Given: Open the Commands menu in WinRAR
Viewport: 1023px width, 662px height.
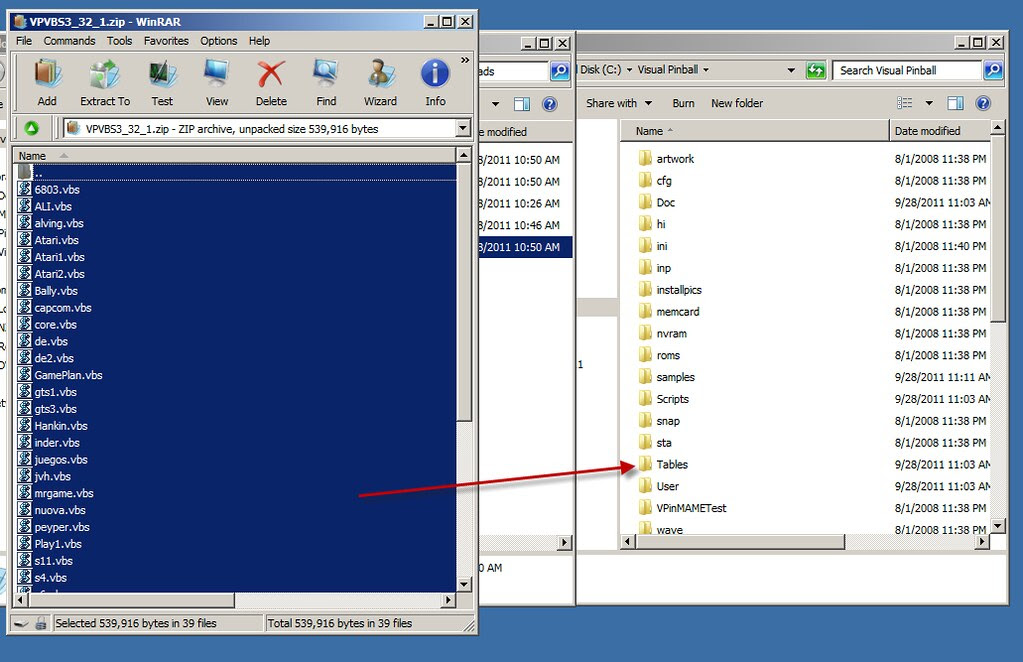Looking at the screenshot, I should tap(69, 40).
